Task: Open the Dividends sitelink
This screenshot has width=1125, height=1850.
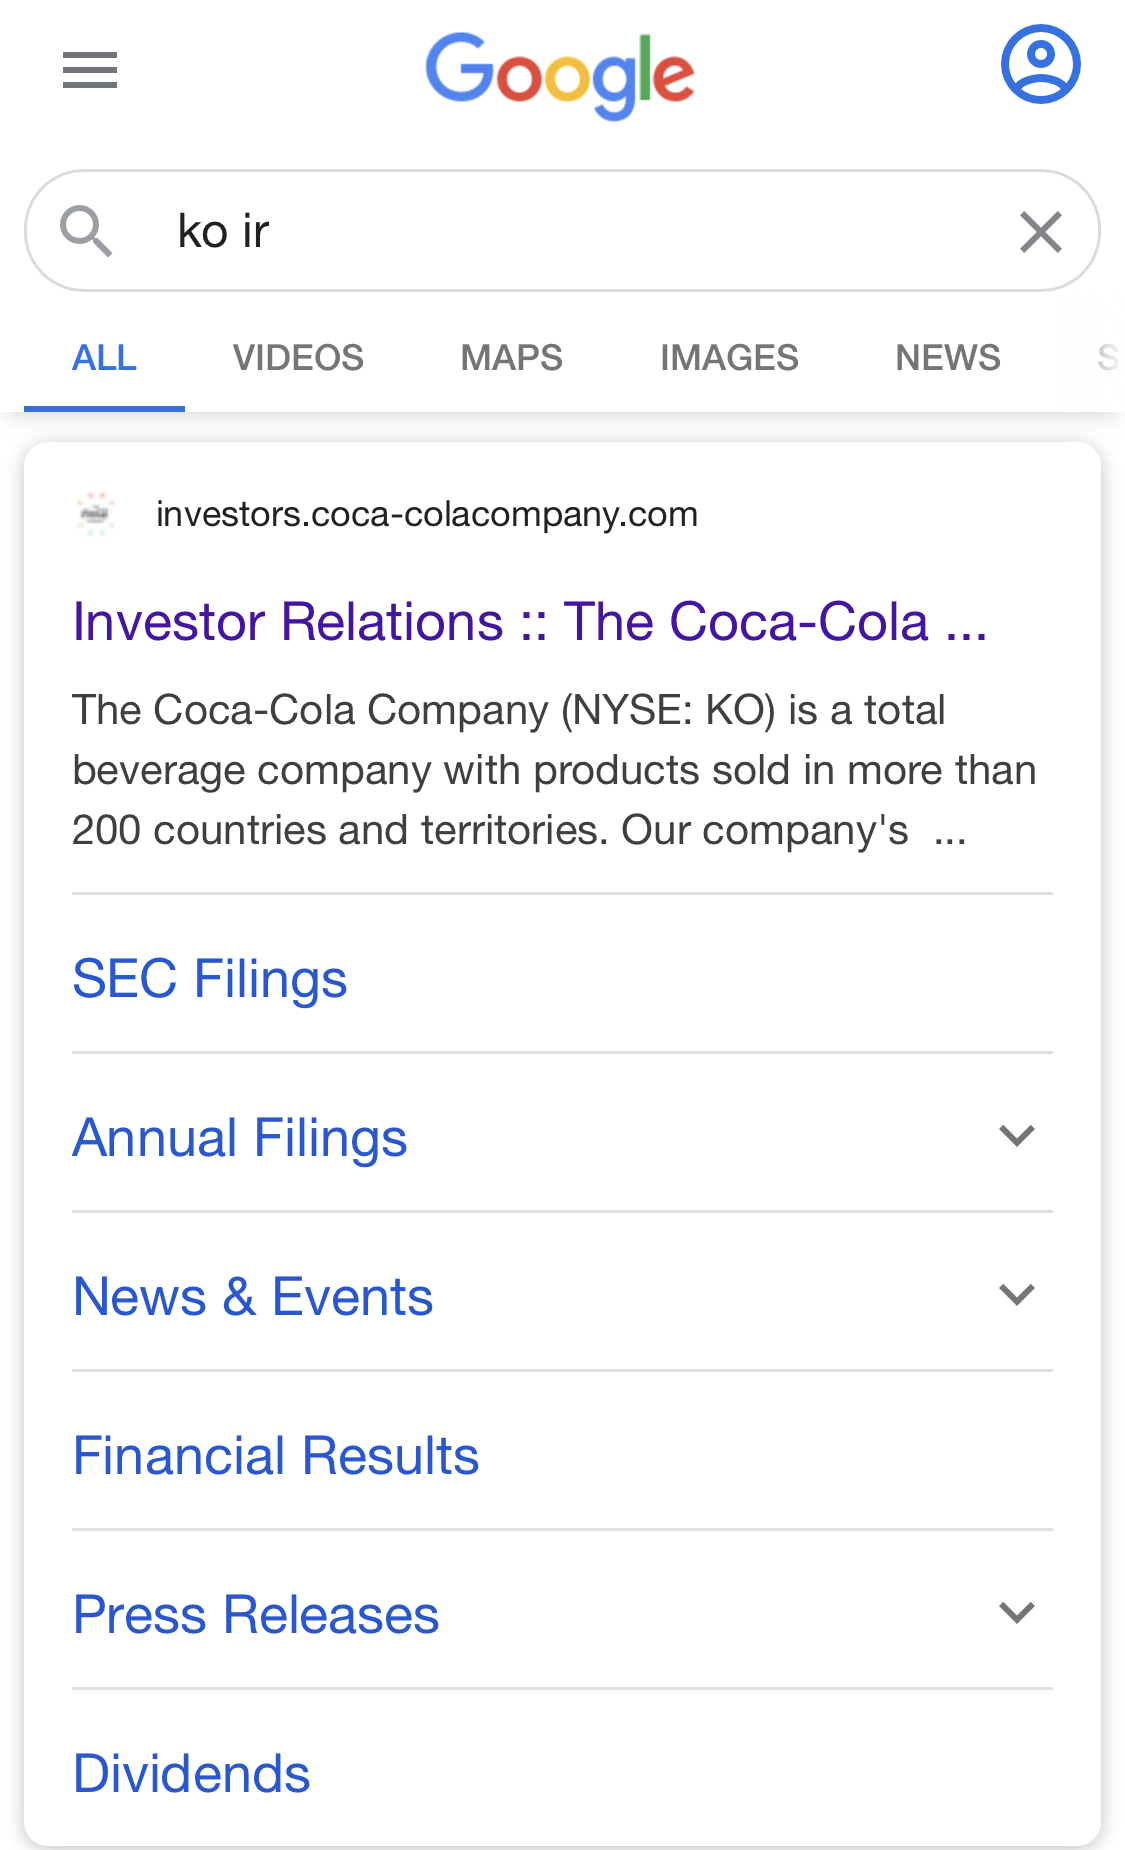Action: tap(192, 1773)
